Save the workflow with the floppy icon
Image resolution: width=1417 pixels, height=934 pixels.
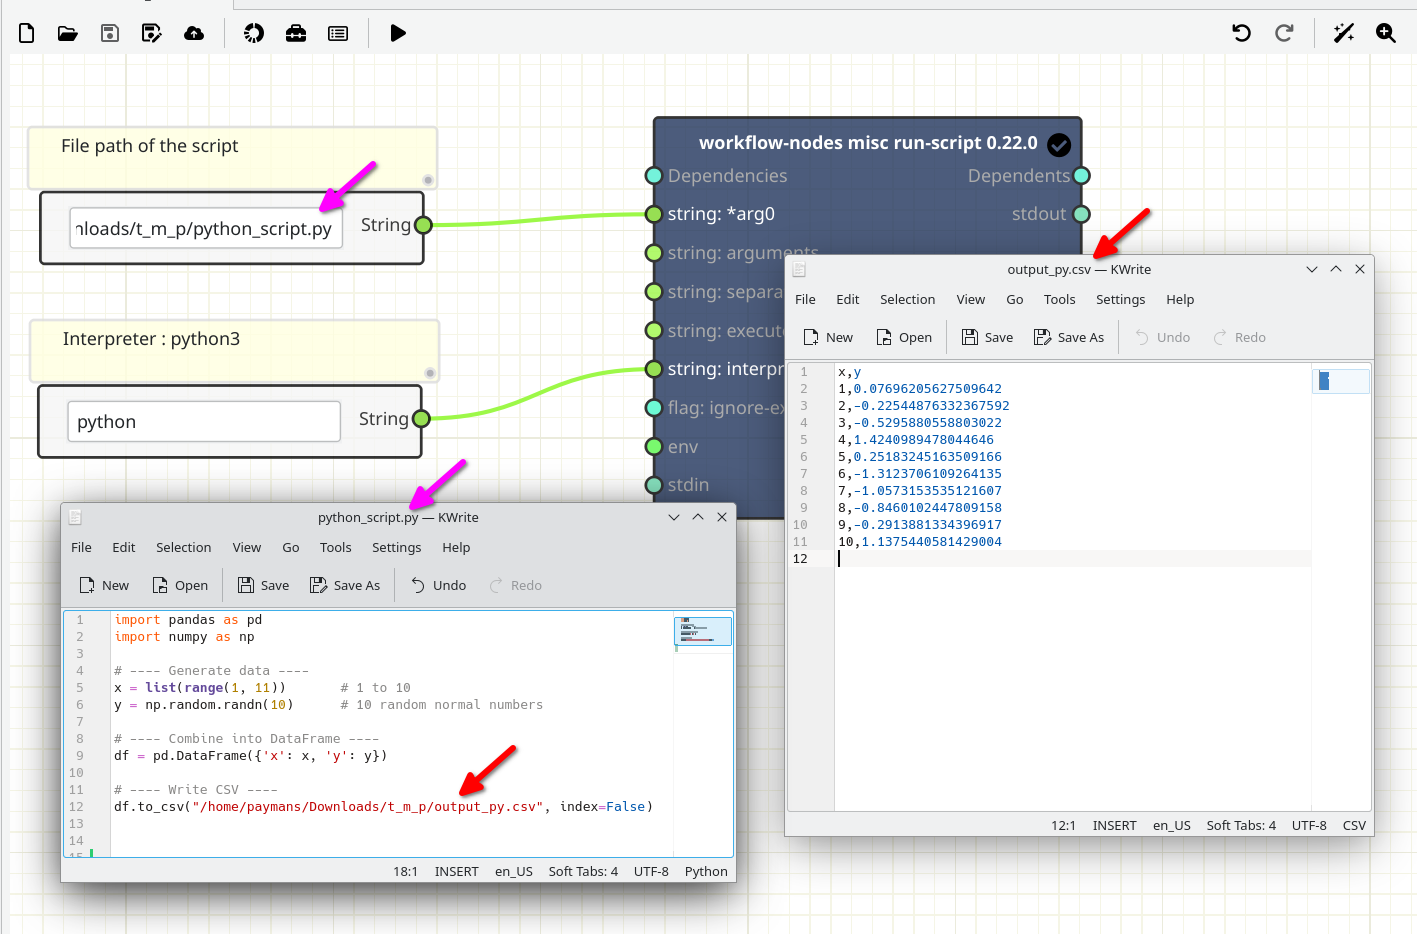tap(110, 33)
